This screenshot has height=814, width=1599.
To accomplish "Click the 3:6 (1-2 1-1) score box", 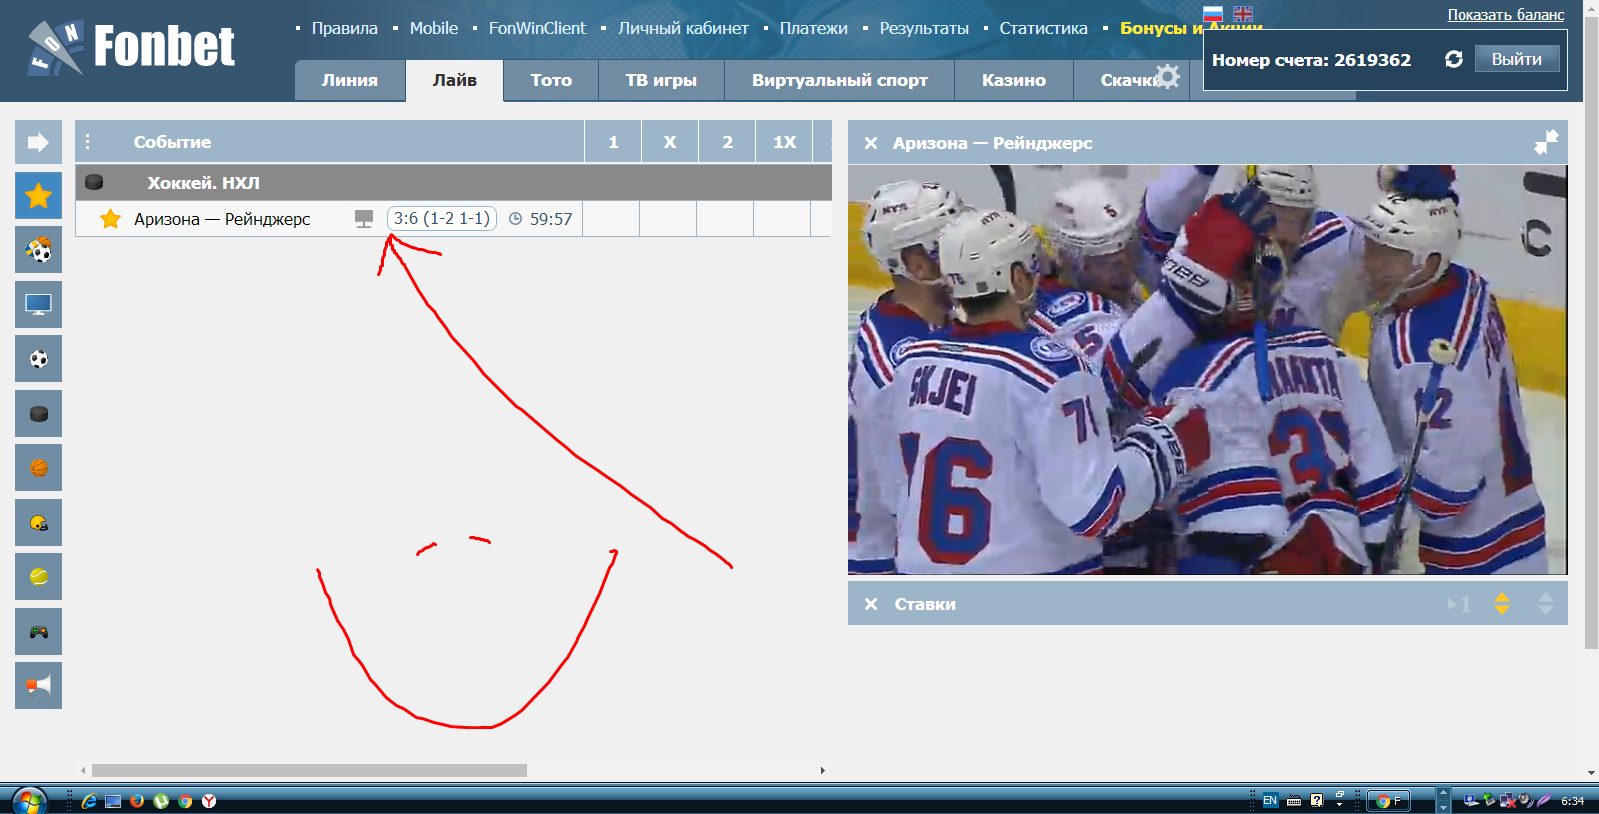I will [x=442, y=218].
